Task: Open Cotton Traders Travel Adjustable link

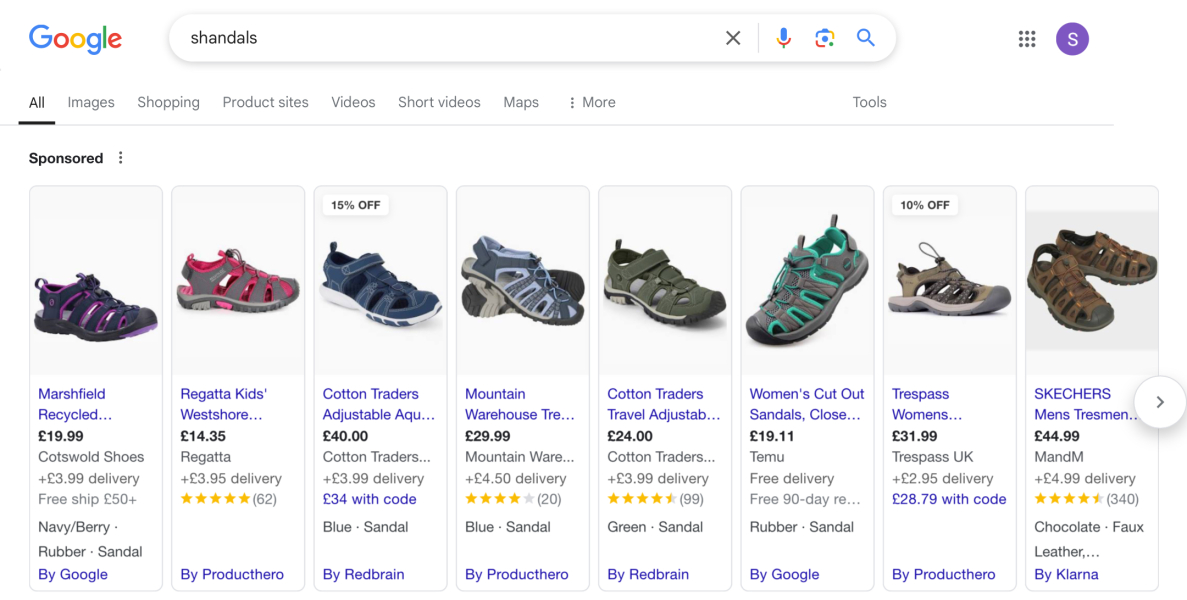Action: click(663, 404)
